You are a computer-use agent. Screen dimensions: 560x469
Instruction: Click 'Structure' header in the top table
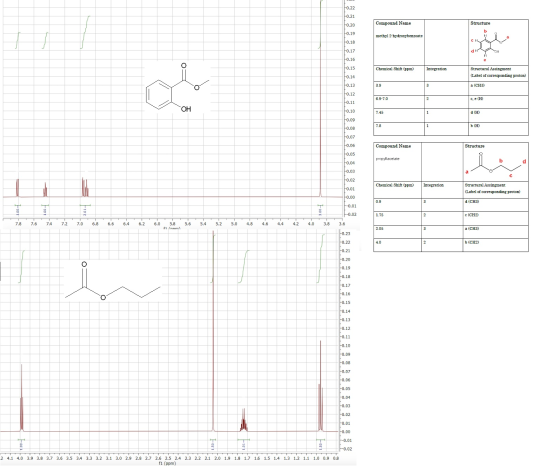pyautogui.click(x=480, y=23)
